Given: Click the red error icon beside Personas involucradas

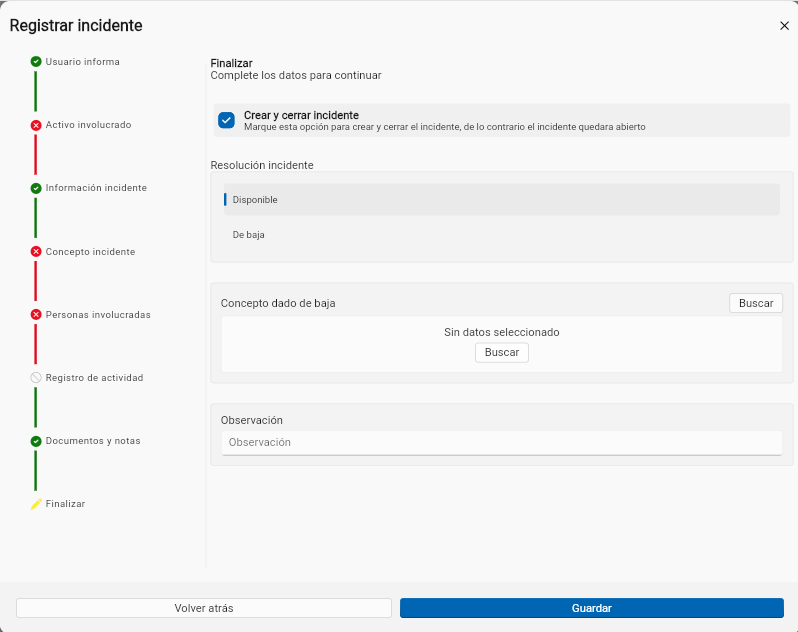Looking at the screenshot, I should coord(36,314).
